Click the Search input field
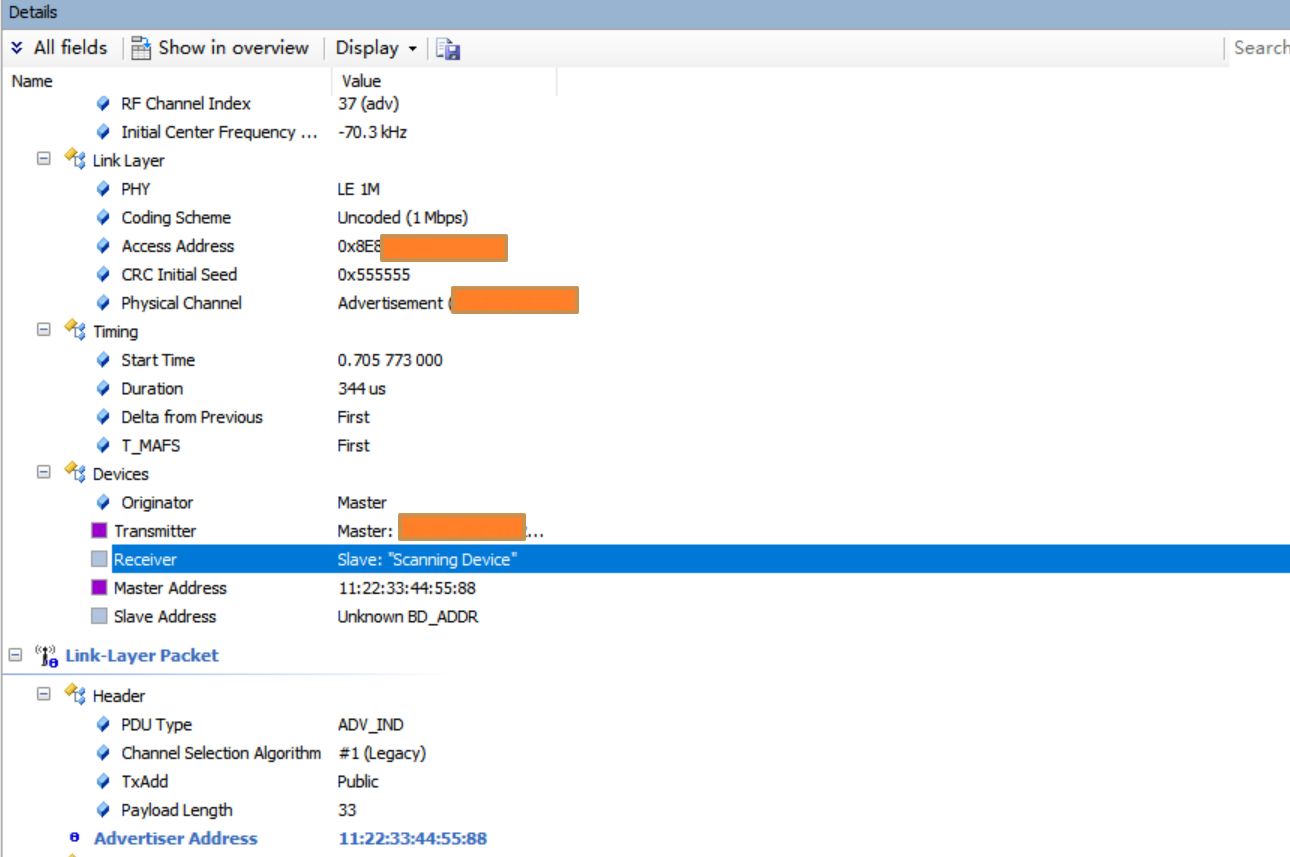The width and height of the screenshot is (1290, 857). pos(1259,48)
